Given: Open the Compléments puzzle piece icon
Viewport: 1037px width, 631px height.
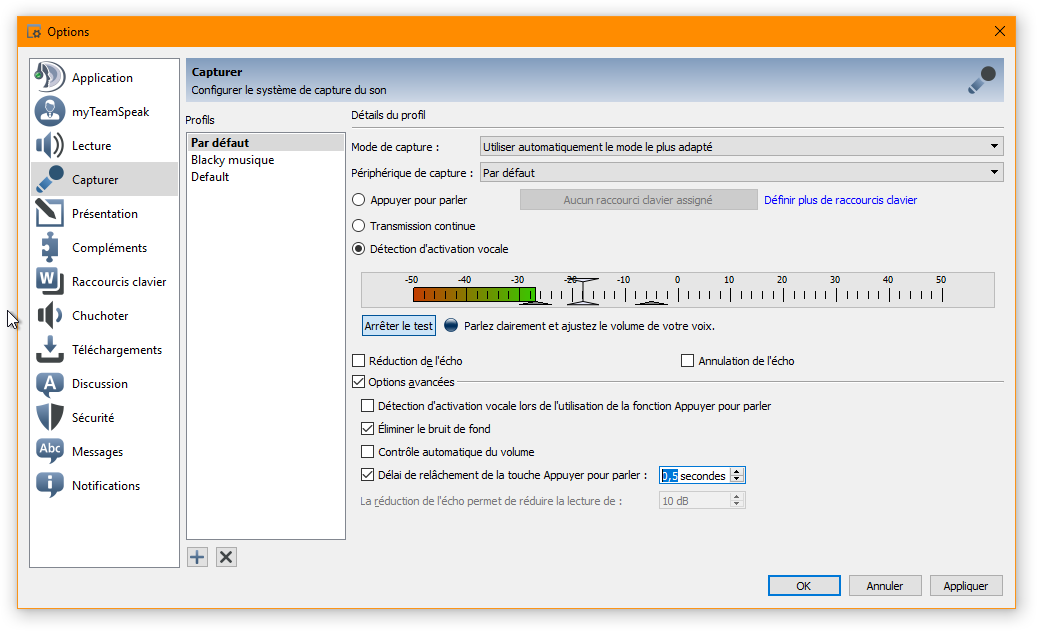Looking at the screenshot, I should coord(50,248).
